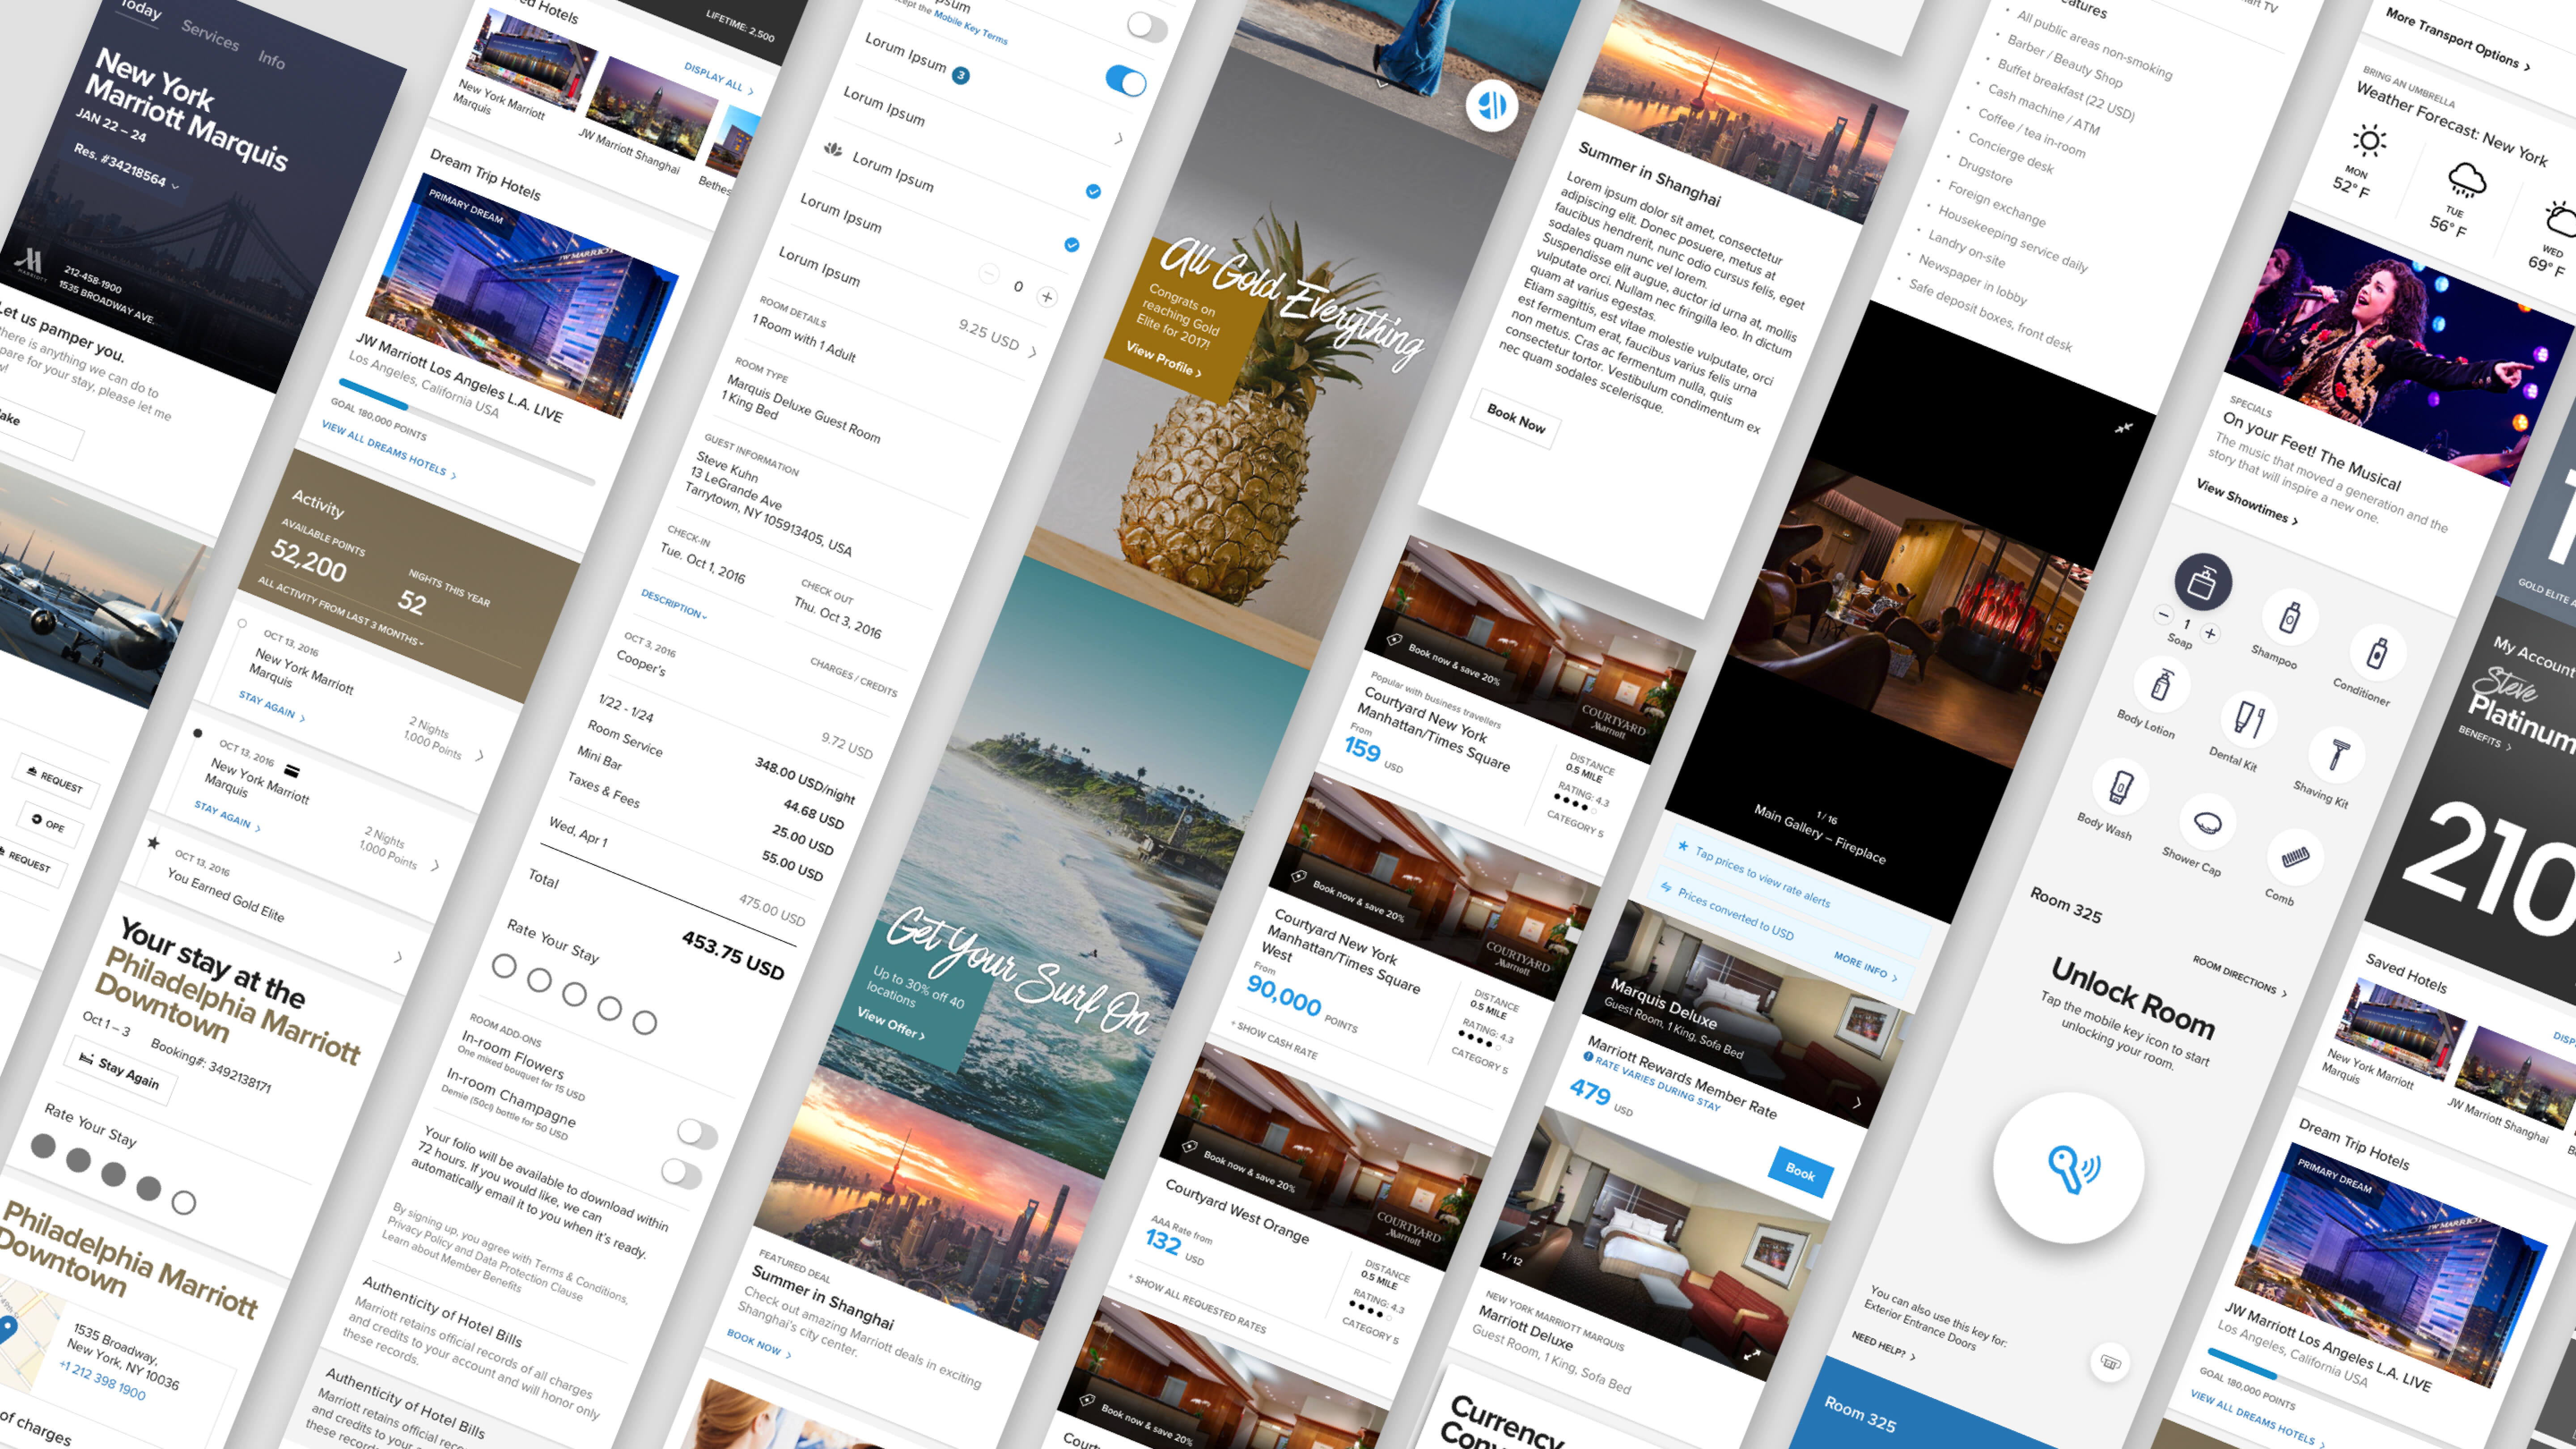This screenshot has height=1449, width=2576.
Task: Choose the Conditioner amenity icon
Action: 2377,653
